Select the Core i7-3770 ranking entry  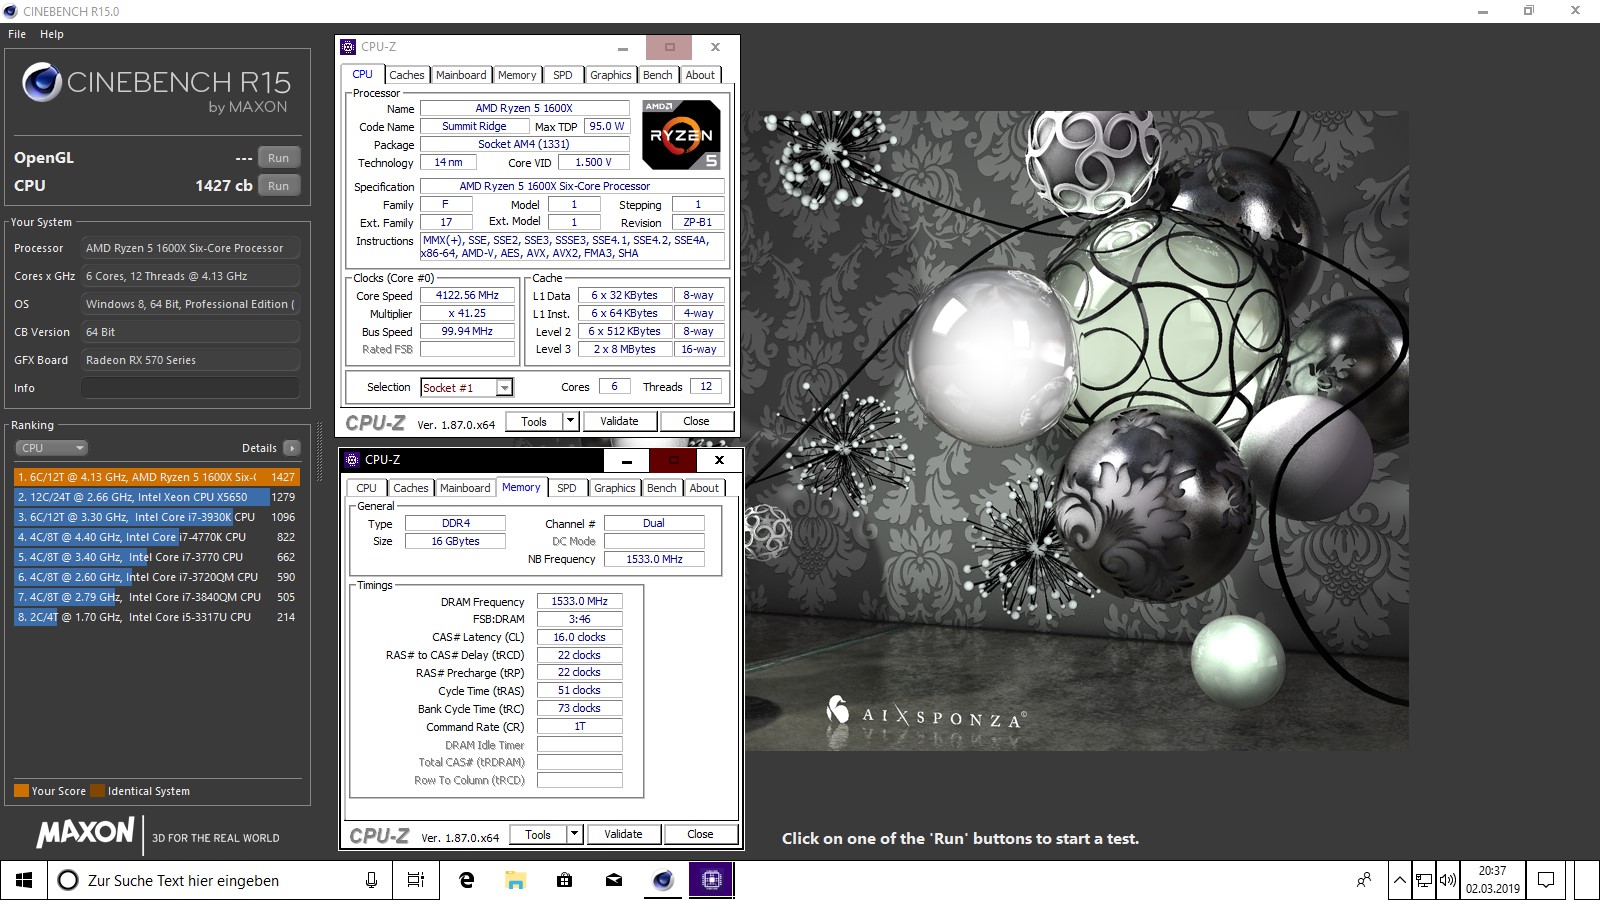tap(156, 557)
